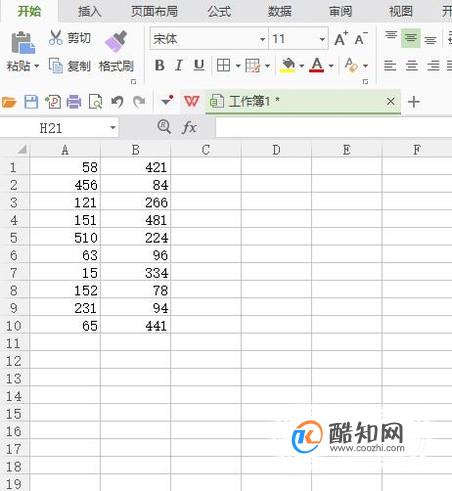Increase font size with A+ icon

pyautogui.click(x=341, y=39)
